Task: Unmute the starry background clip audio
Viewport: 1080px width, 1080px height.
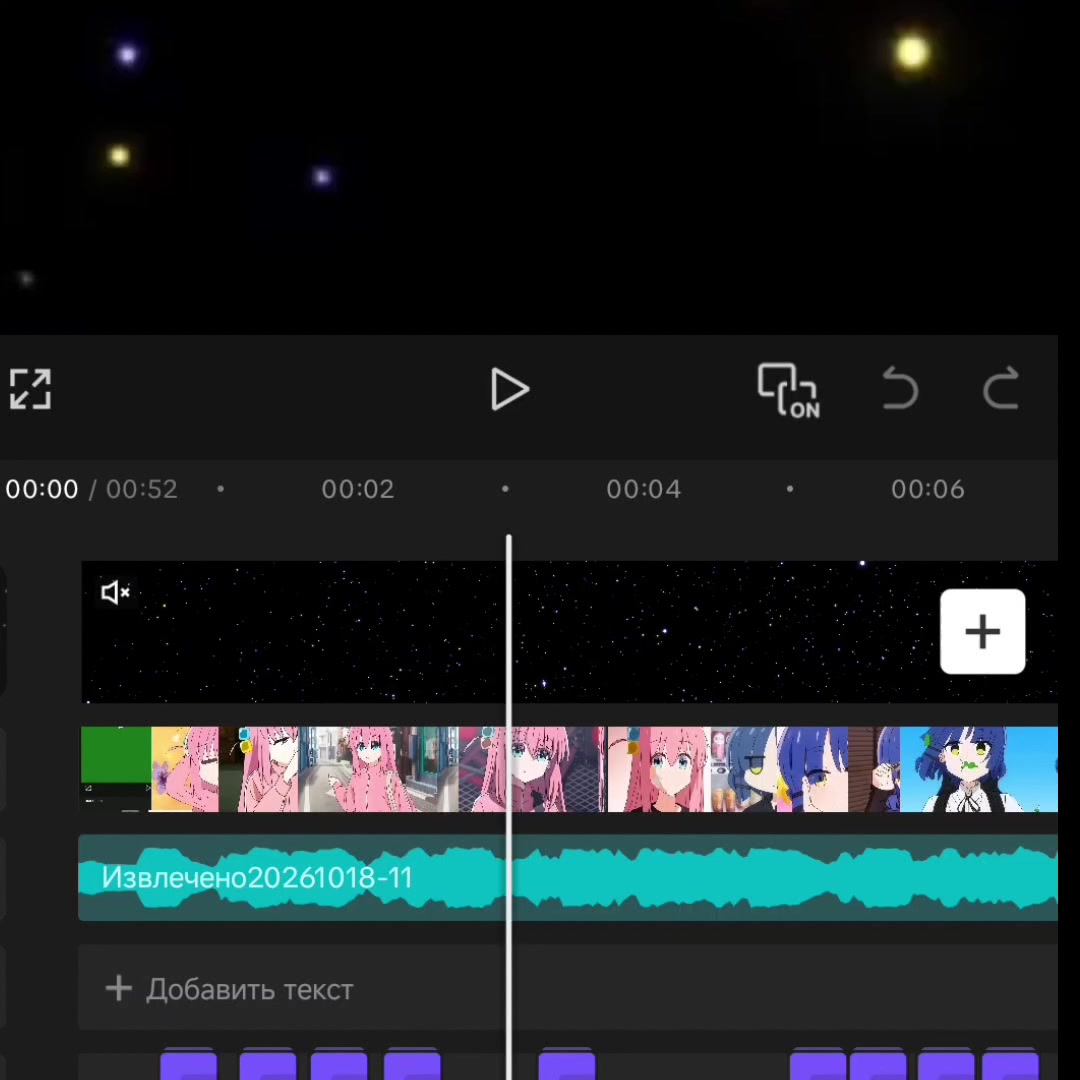Action: click(x=115, y=592)
